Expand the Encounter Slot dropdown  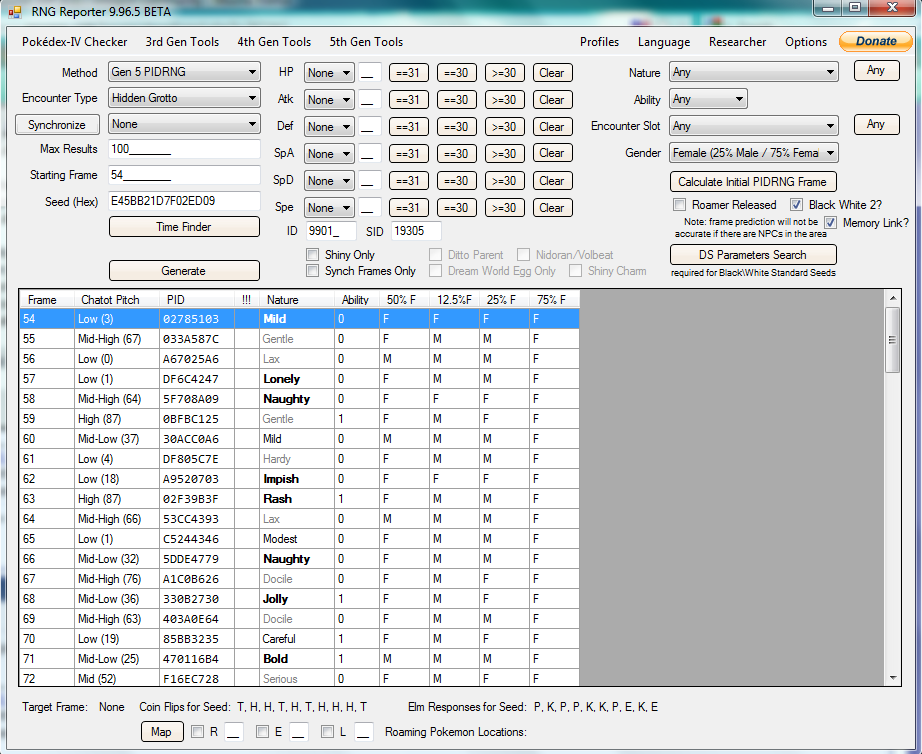coord(754,126)
